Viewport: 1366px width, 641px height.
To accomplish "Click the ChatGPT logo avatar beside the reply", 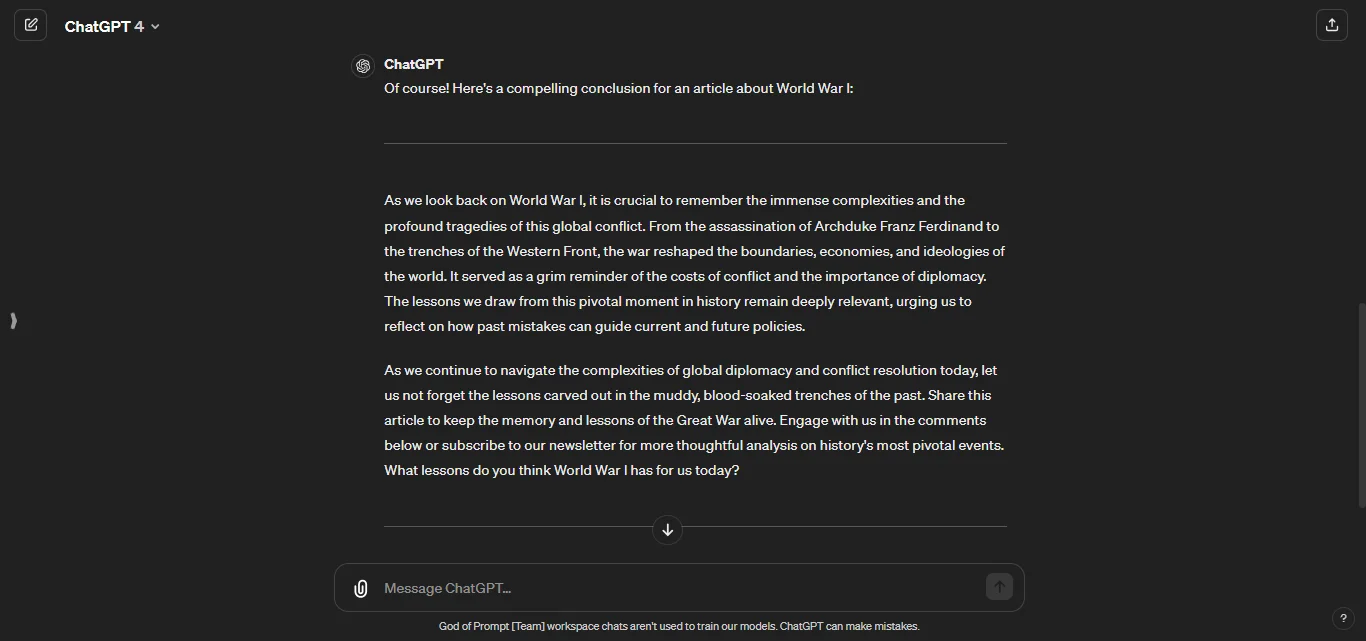I will [x=363, y=65].
